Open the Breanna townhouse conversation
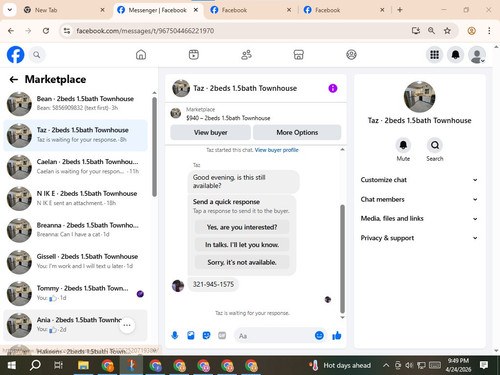Viewport: 500px width, 375px height. click(x=76, y=230)
